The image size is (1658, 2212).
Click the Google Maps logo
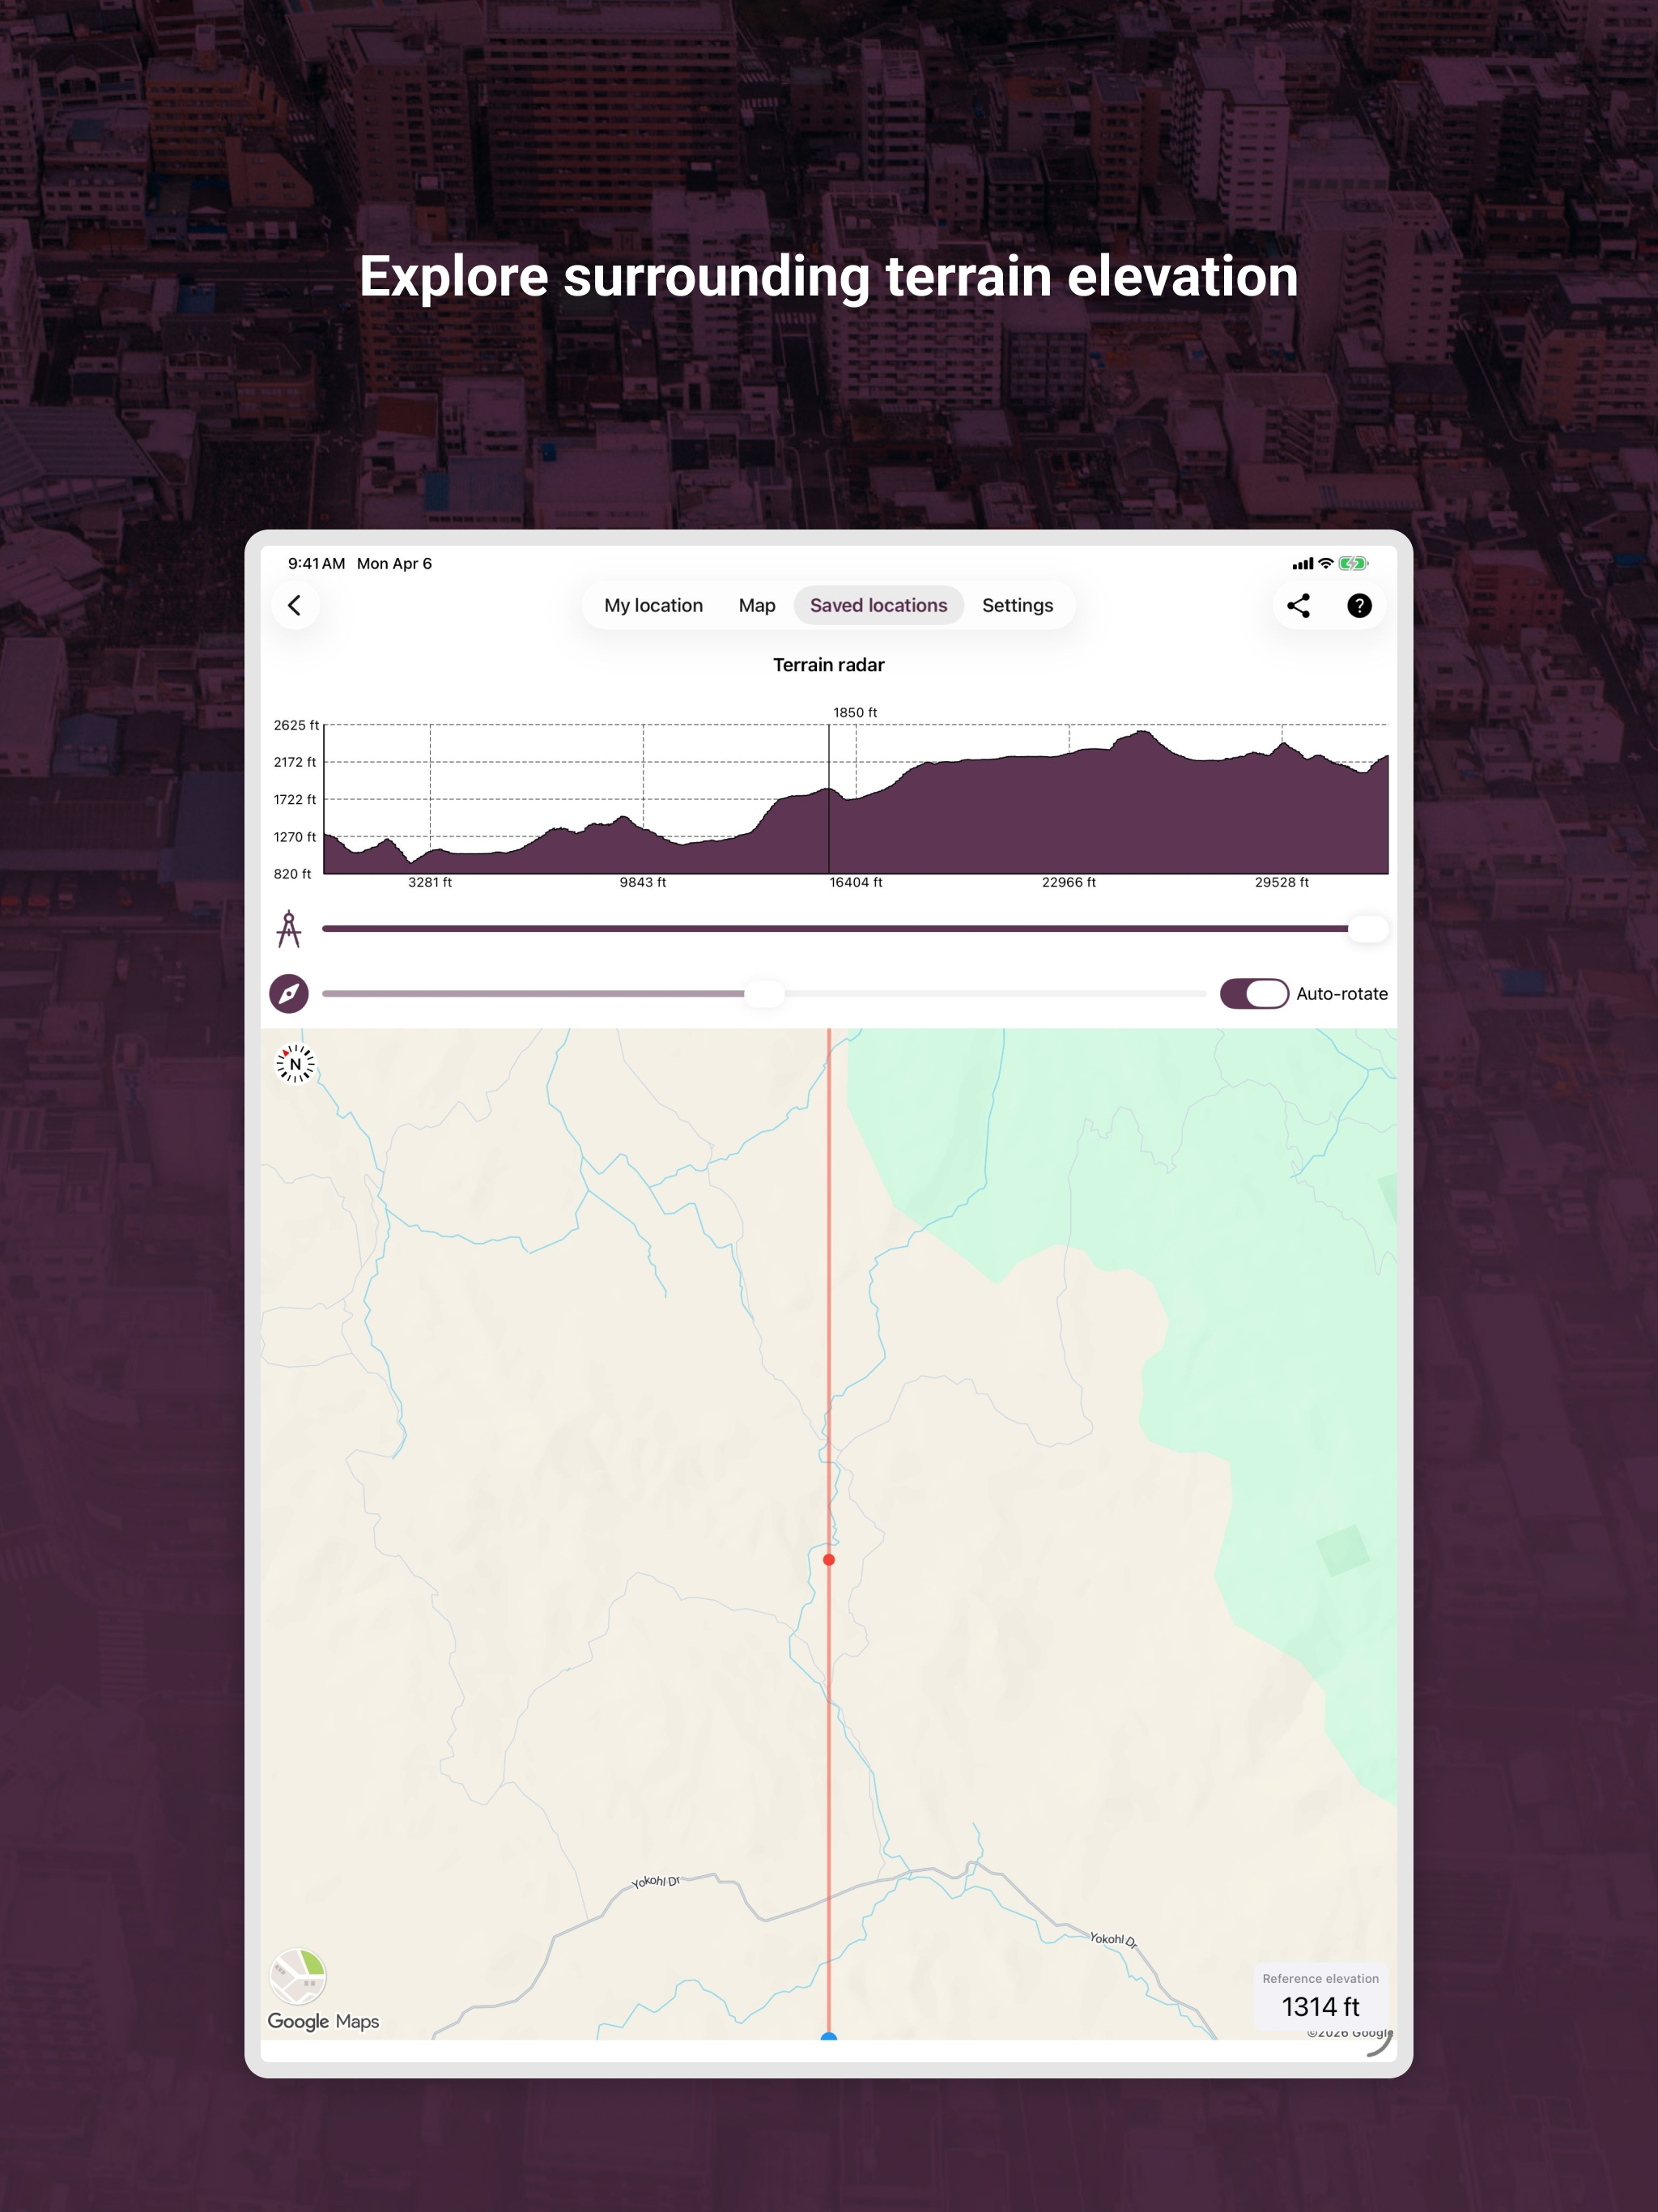pos(323,2021)
